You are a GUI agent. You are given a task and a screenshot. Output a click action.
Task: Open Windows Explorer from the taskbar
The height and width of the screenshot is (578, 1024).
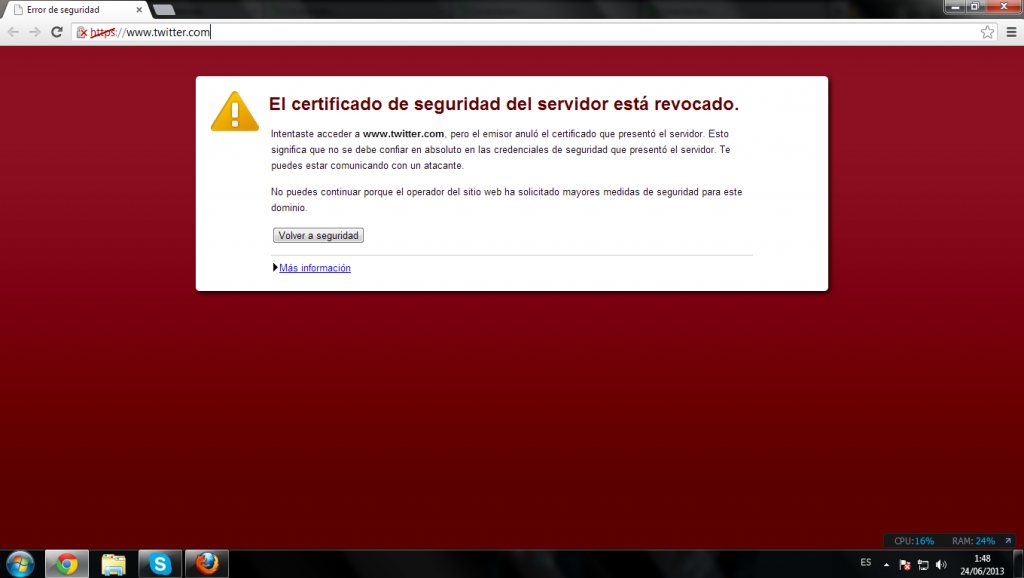[114, 564]
